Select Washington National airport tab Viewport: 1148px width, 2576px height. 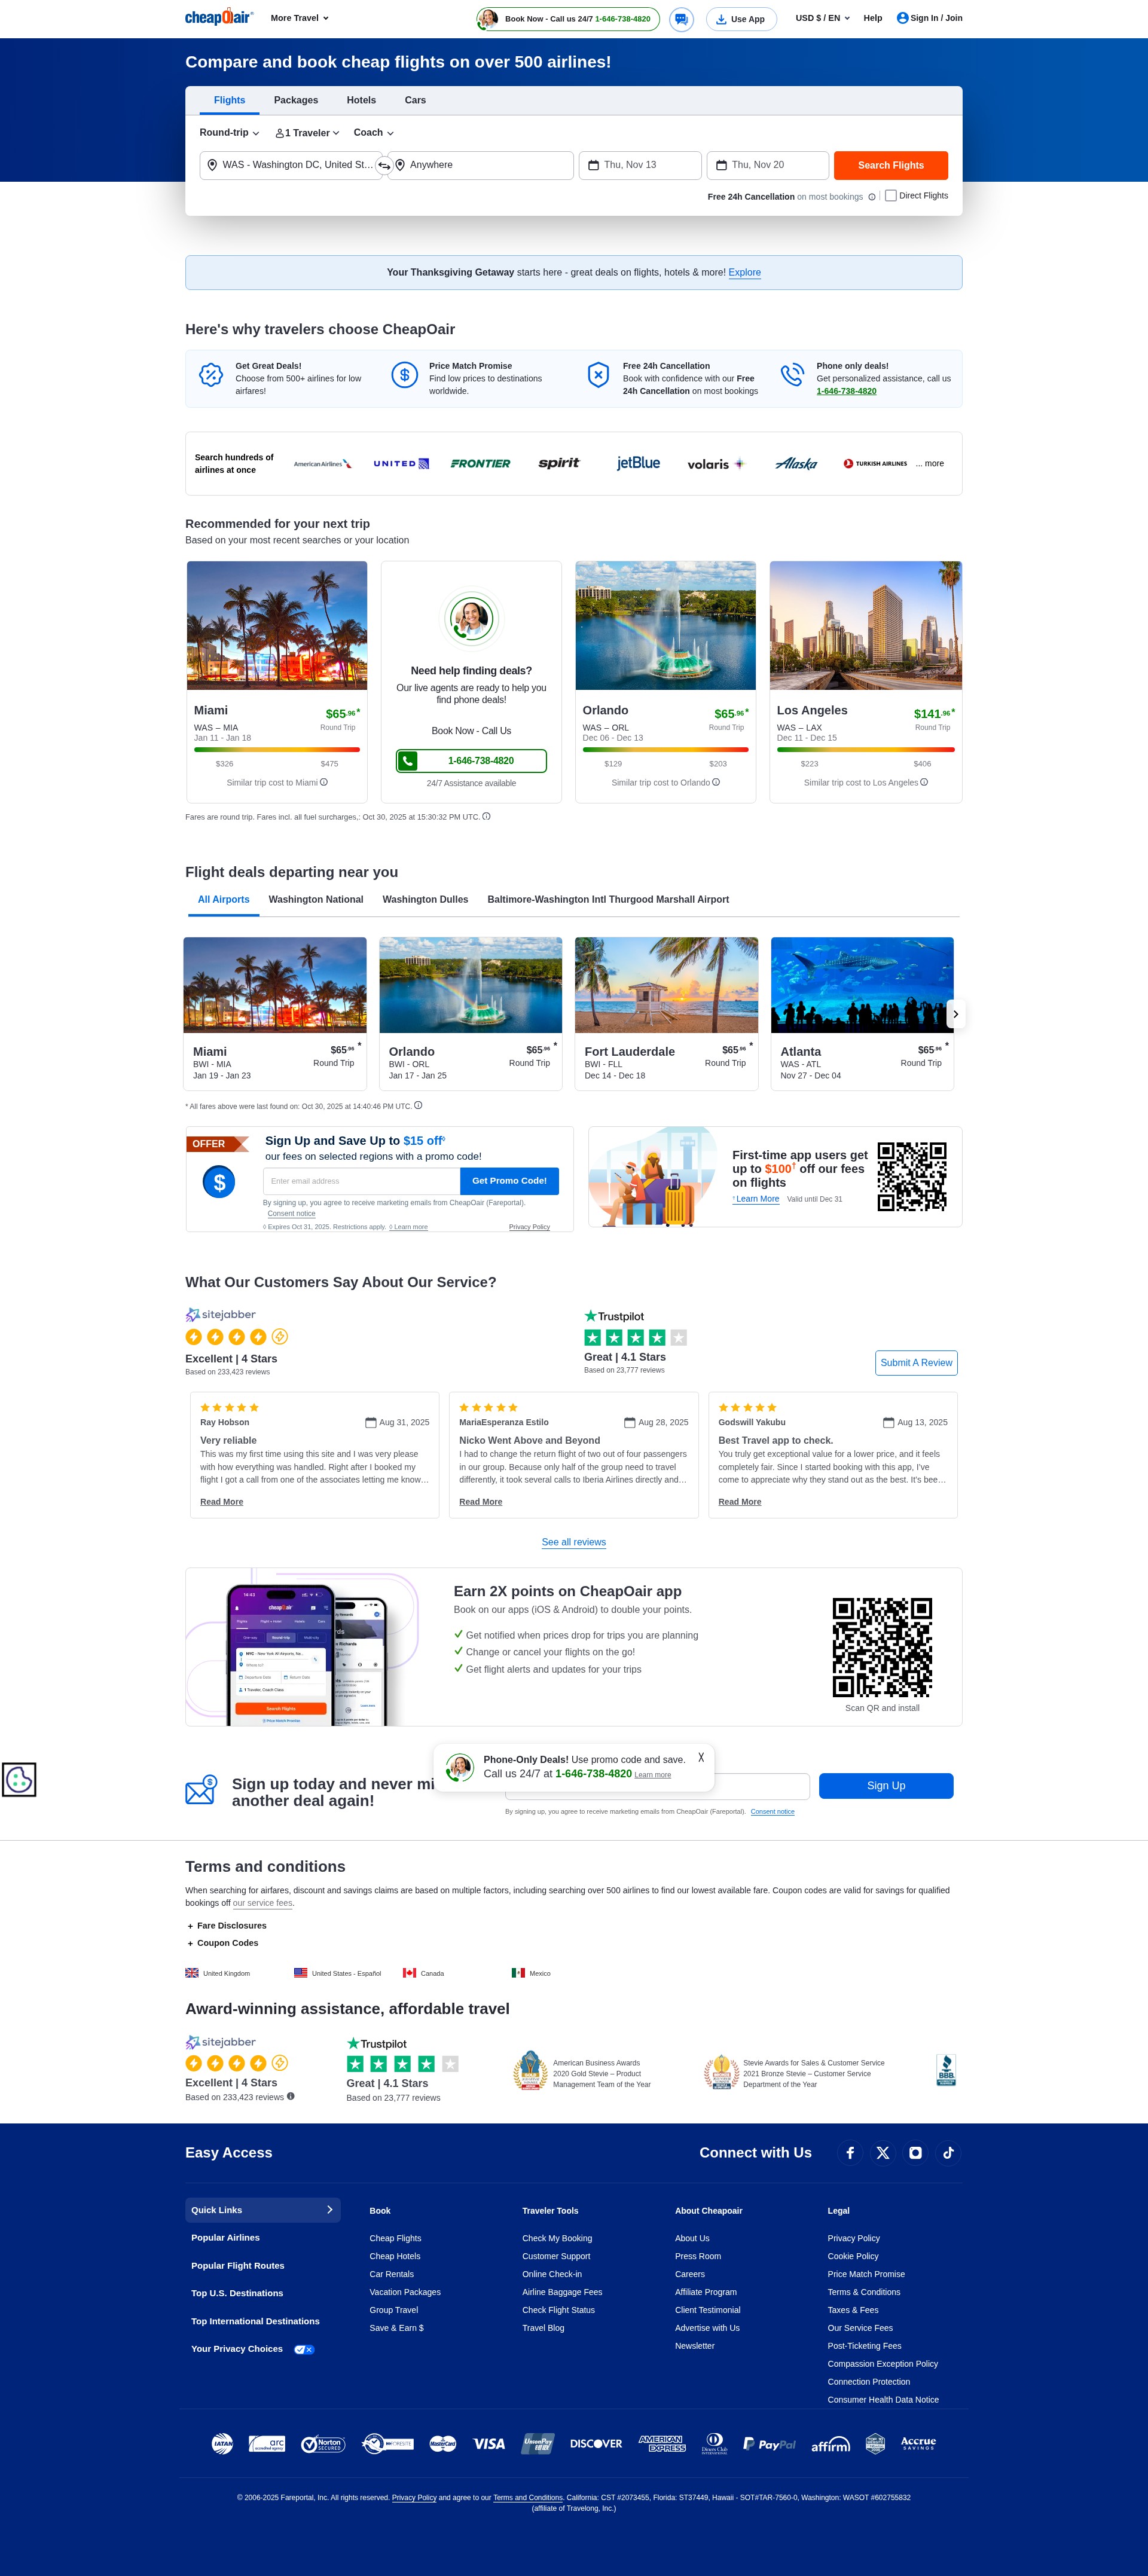tap(316, 900)
